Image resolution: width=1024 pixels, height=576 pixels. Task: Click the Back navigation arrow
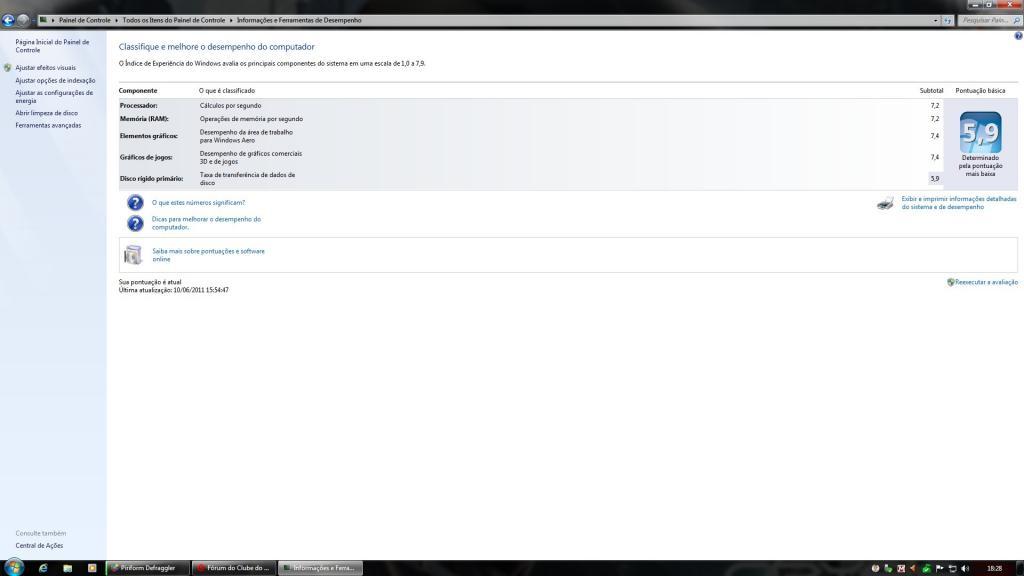8,20
